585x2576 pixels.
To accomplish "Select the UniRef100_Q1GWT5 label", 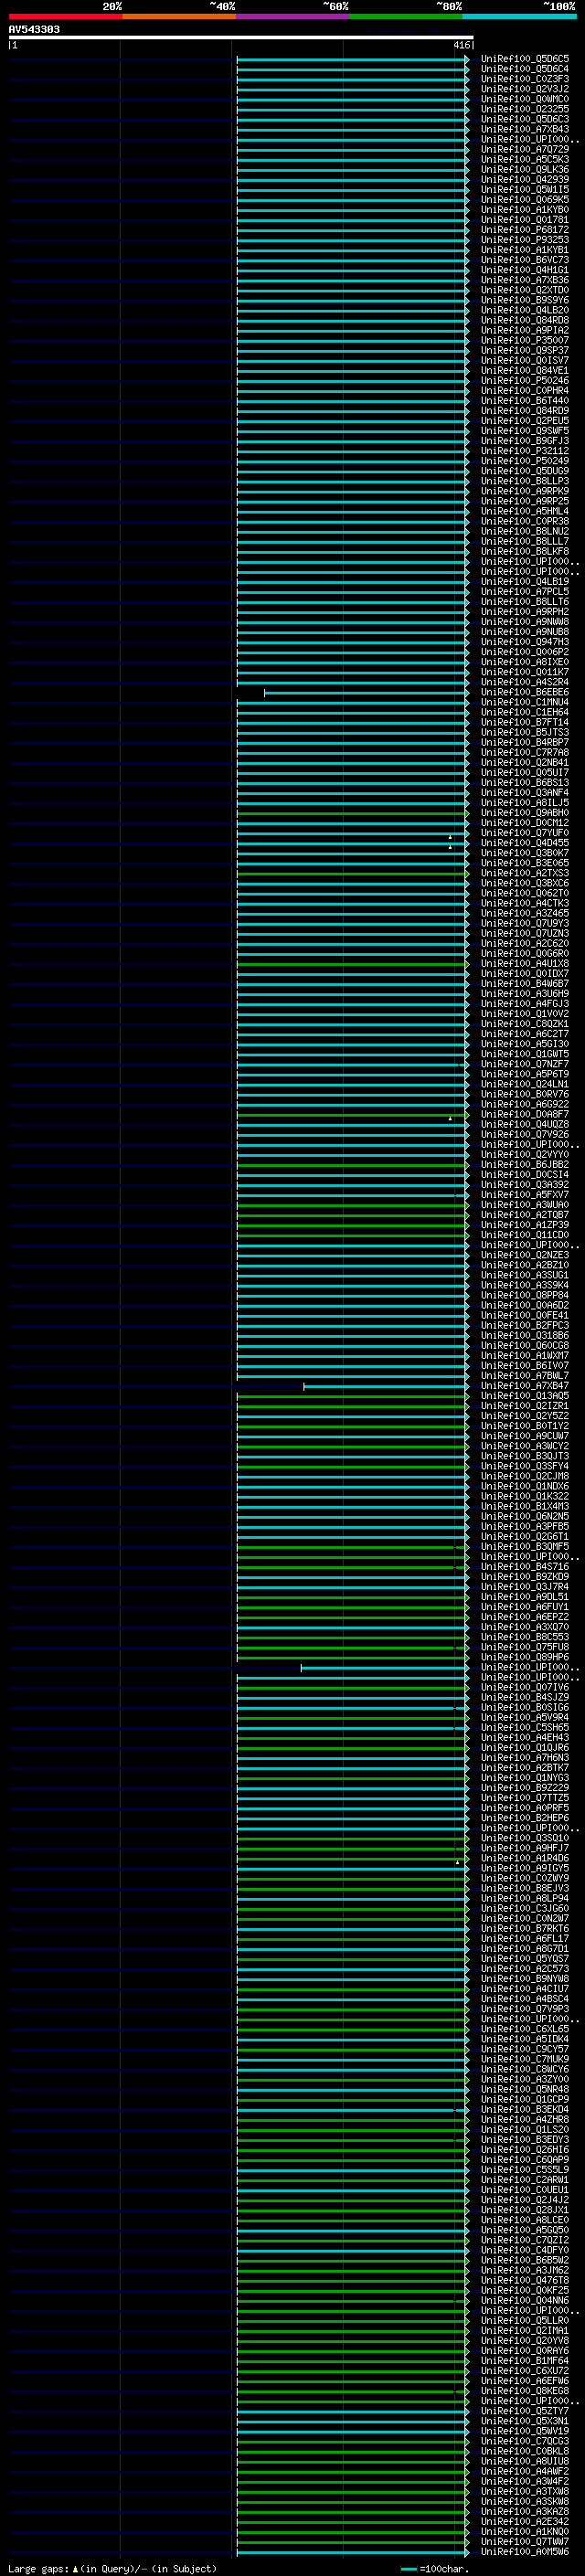I will (525, 1054).
